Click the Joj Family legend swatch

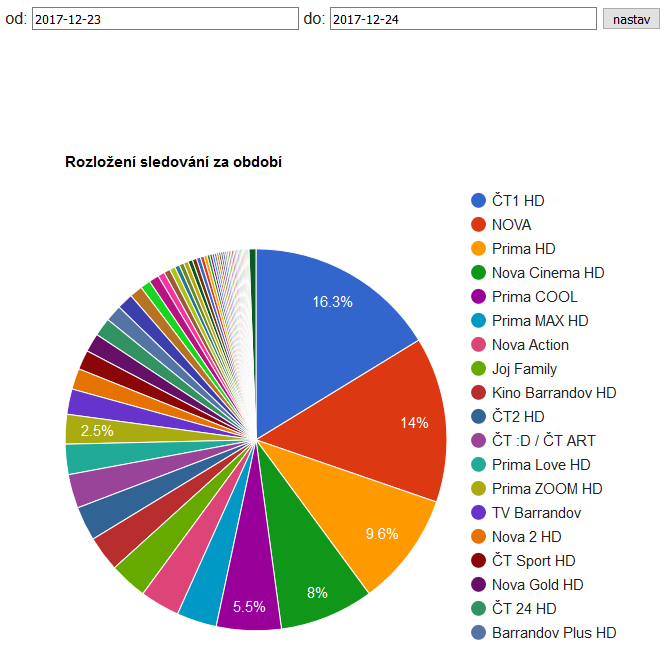[478, 368]
